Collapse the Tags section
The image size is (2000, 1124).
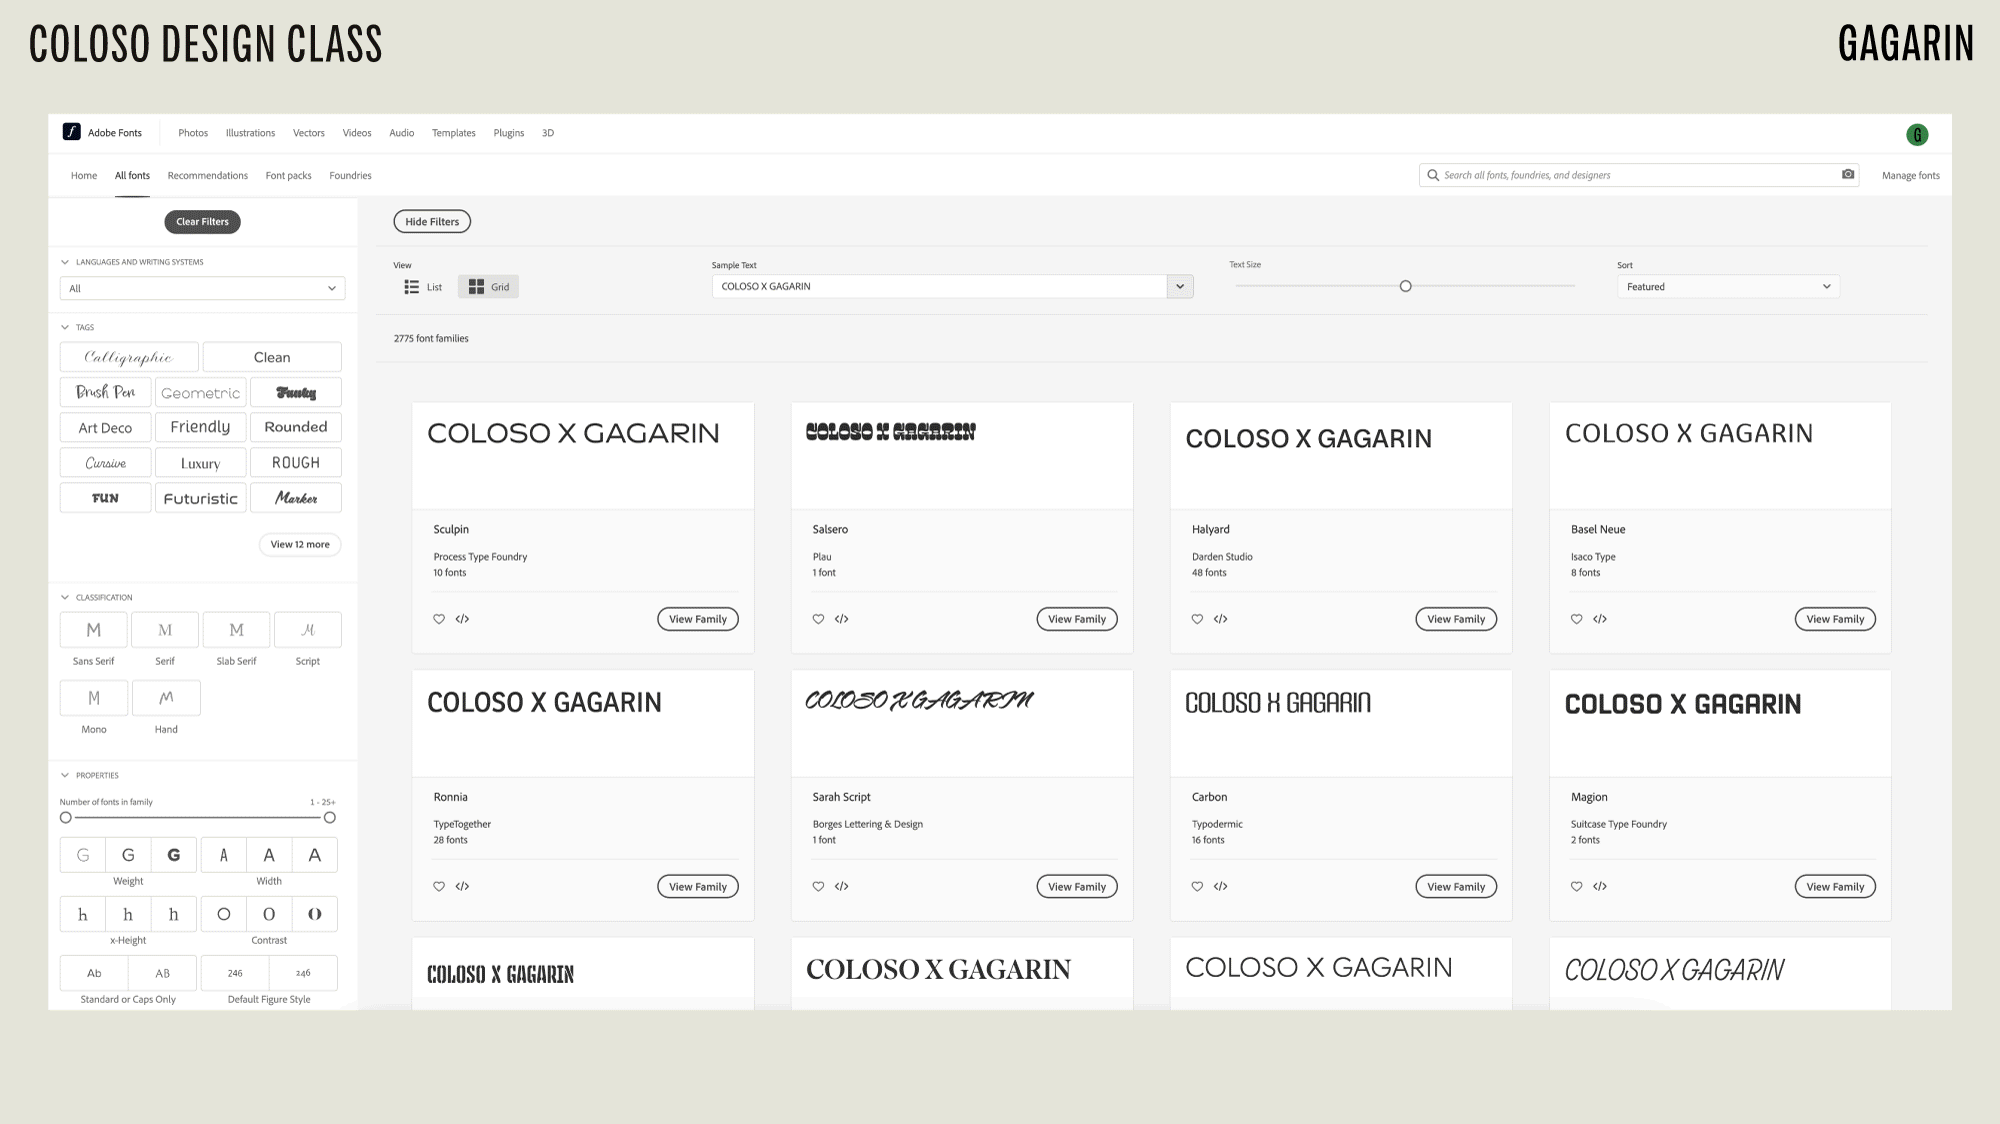pyautogui.click(x=65, y=327)
